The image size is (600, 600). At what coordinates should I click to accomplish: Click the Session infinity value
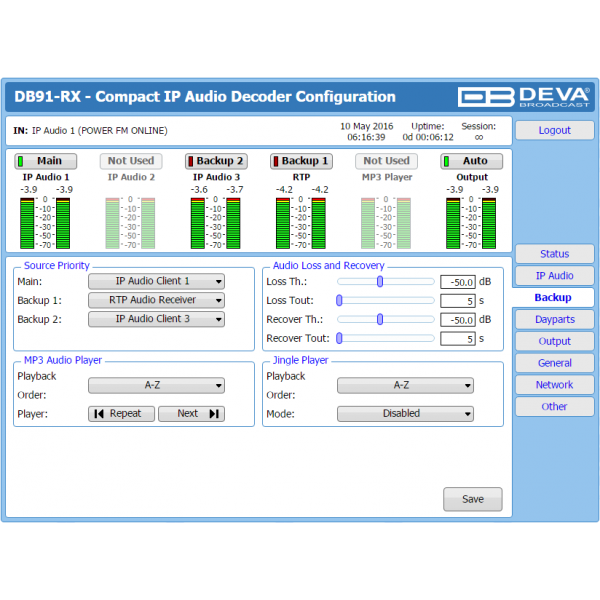click(x=479, y=137)
